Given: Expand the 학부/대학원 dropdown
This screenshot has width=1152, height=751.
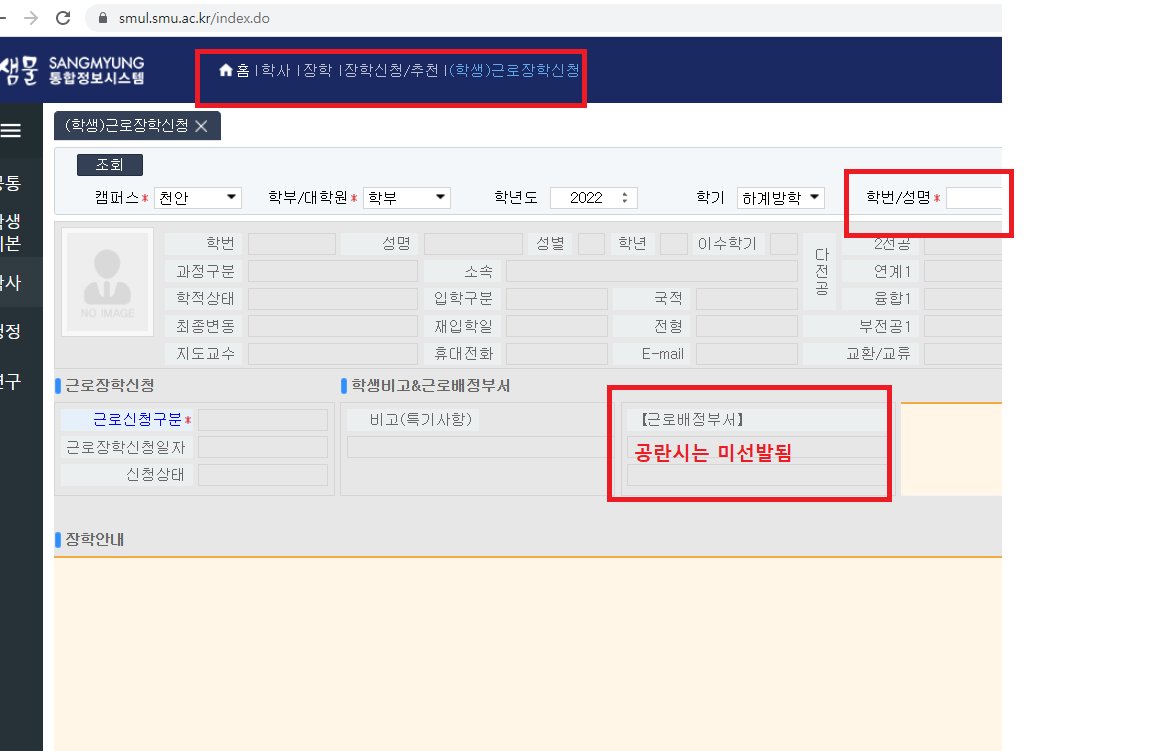Looking at the screenshot, I should (407, 198).
